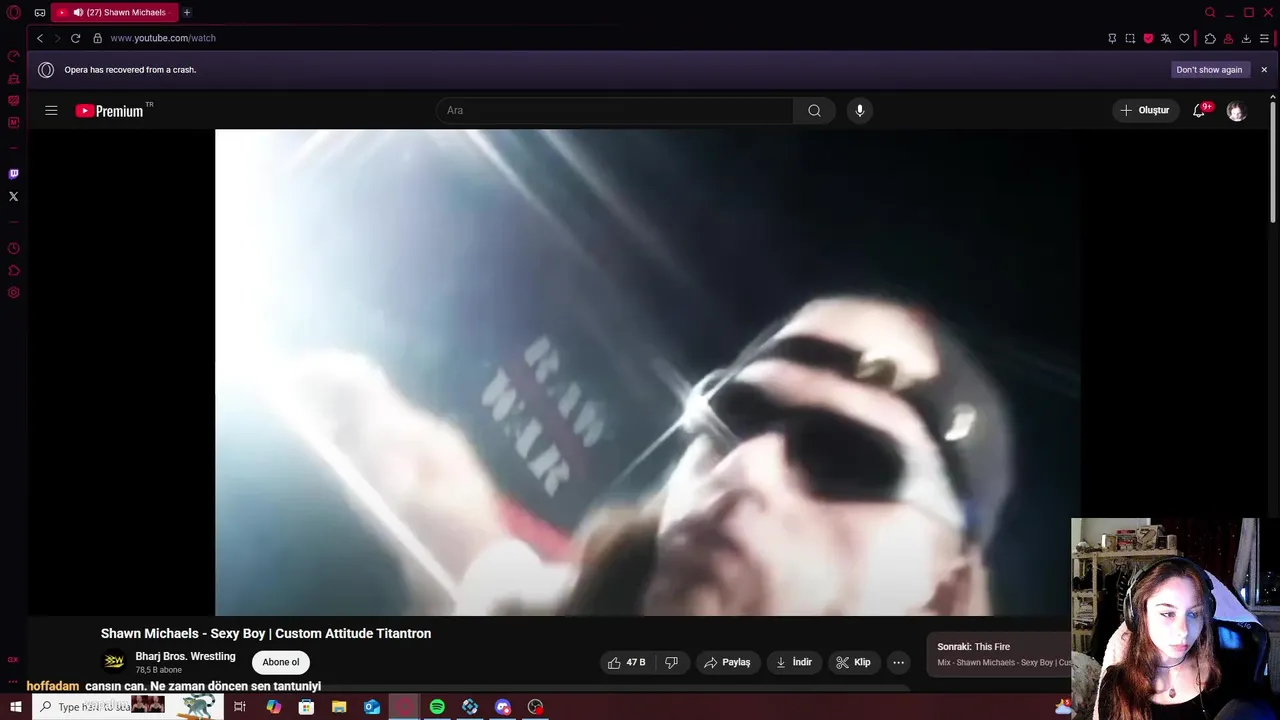
Task: Click the Oluştur create button
Action: click(1145, 110)
